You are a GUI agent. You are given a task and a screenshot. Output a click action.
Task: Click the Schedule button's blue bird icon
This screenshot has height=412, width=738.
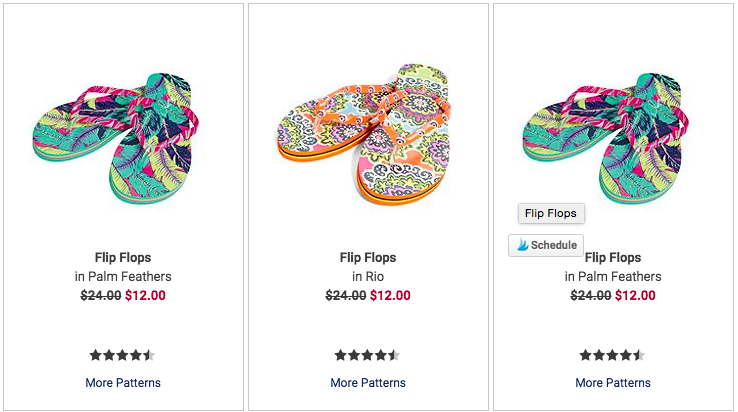click(521, 245)
